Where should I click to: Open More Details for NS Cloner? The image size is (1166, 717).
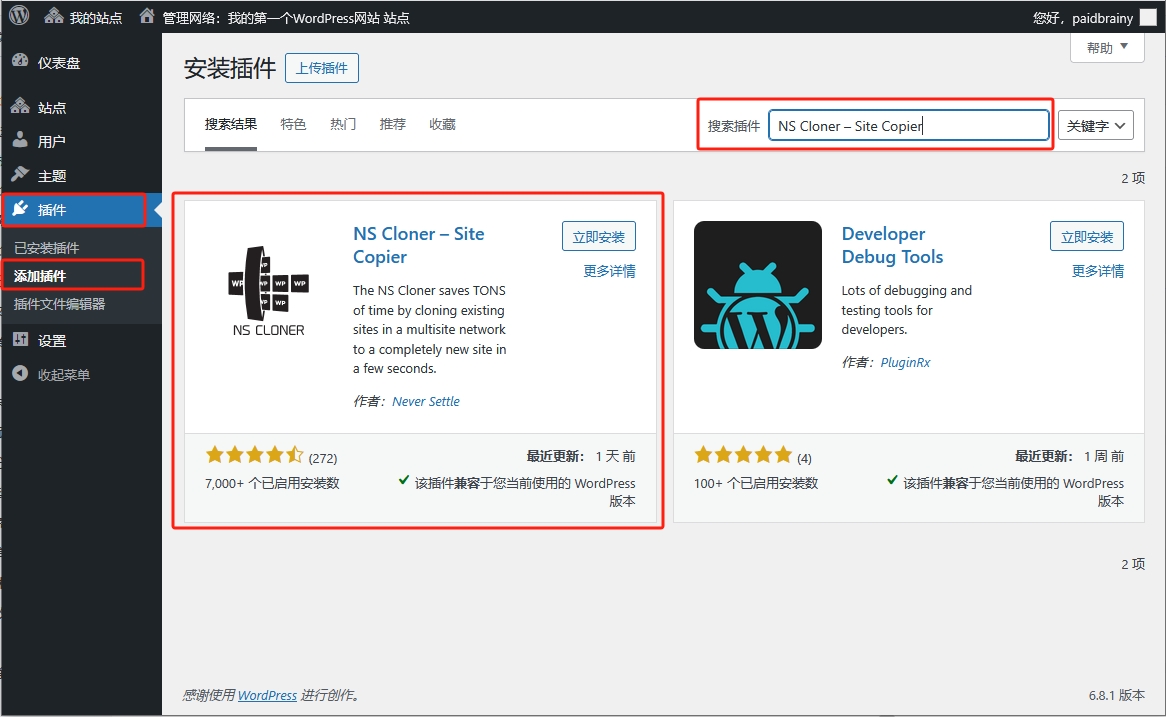pyautogui.click(x=609, y=271)
